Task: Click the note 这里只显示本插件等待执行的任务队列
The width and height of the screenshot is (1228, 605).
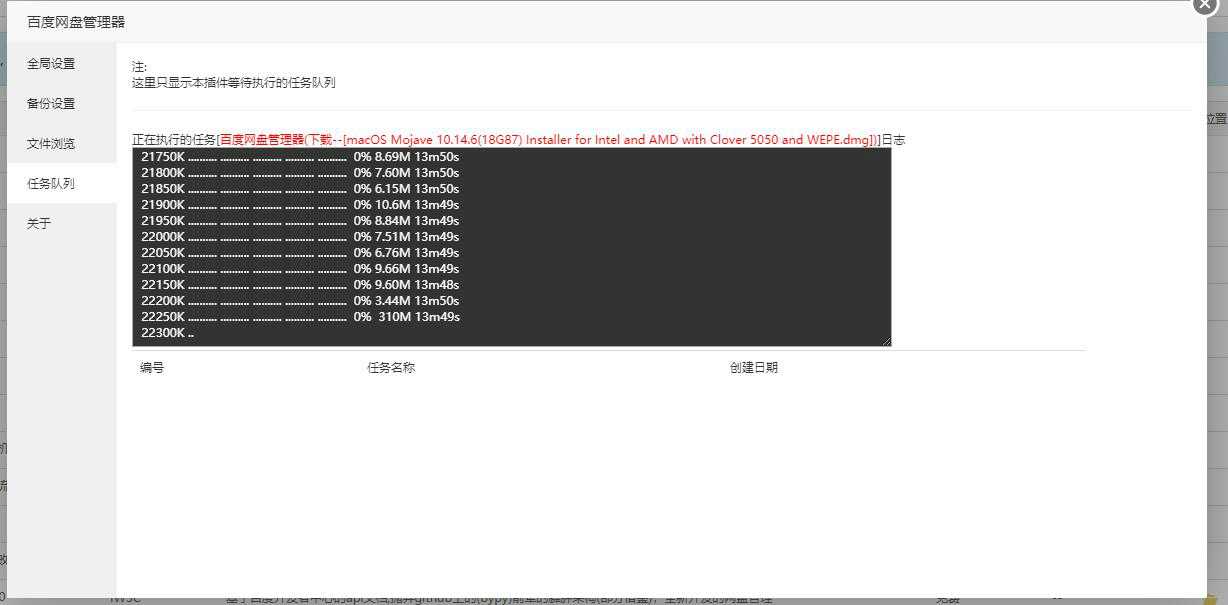Action: 234,83
